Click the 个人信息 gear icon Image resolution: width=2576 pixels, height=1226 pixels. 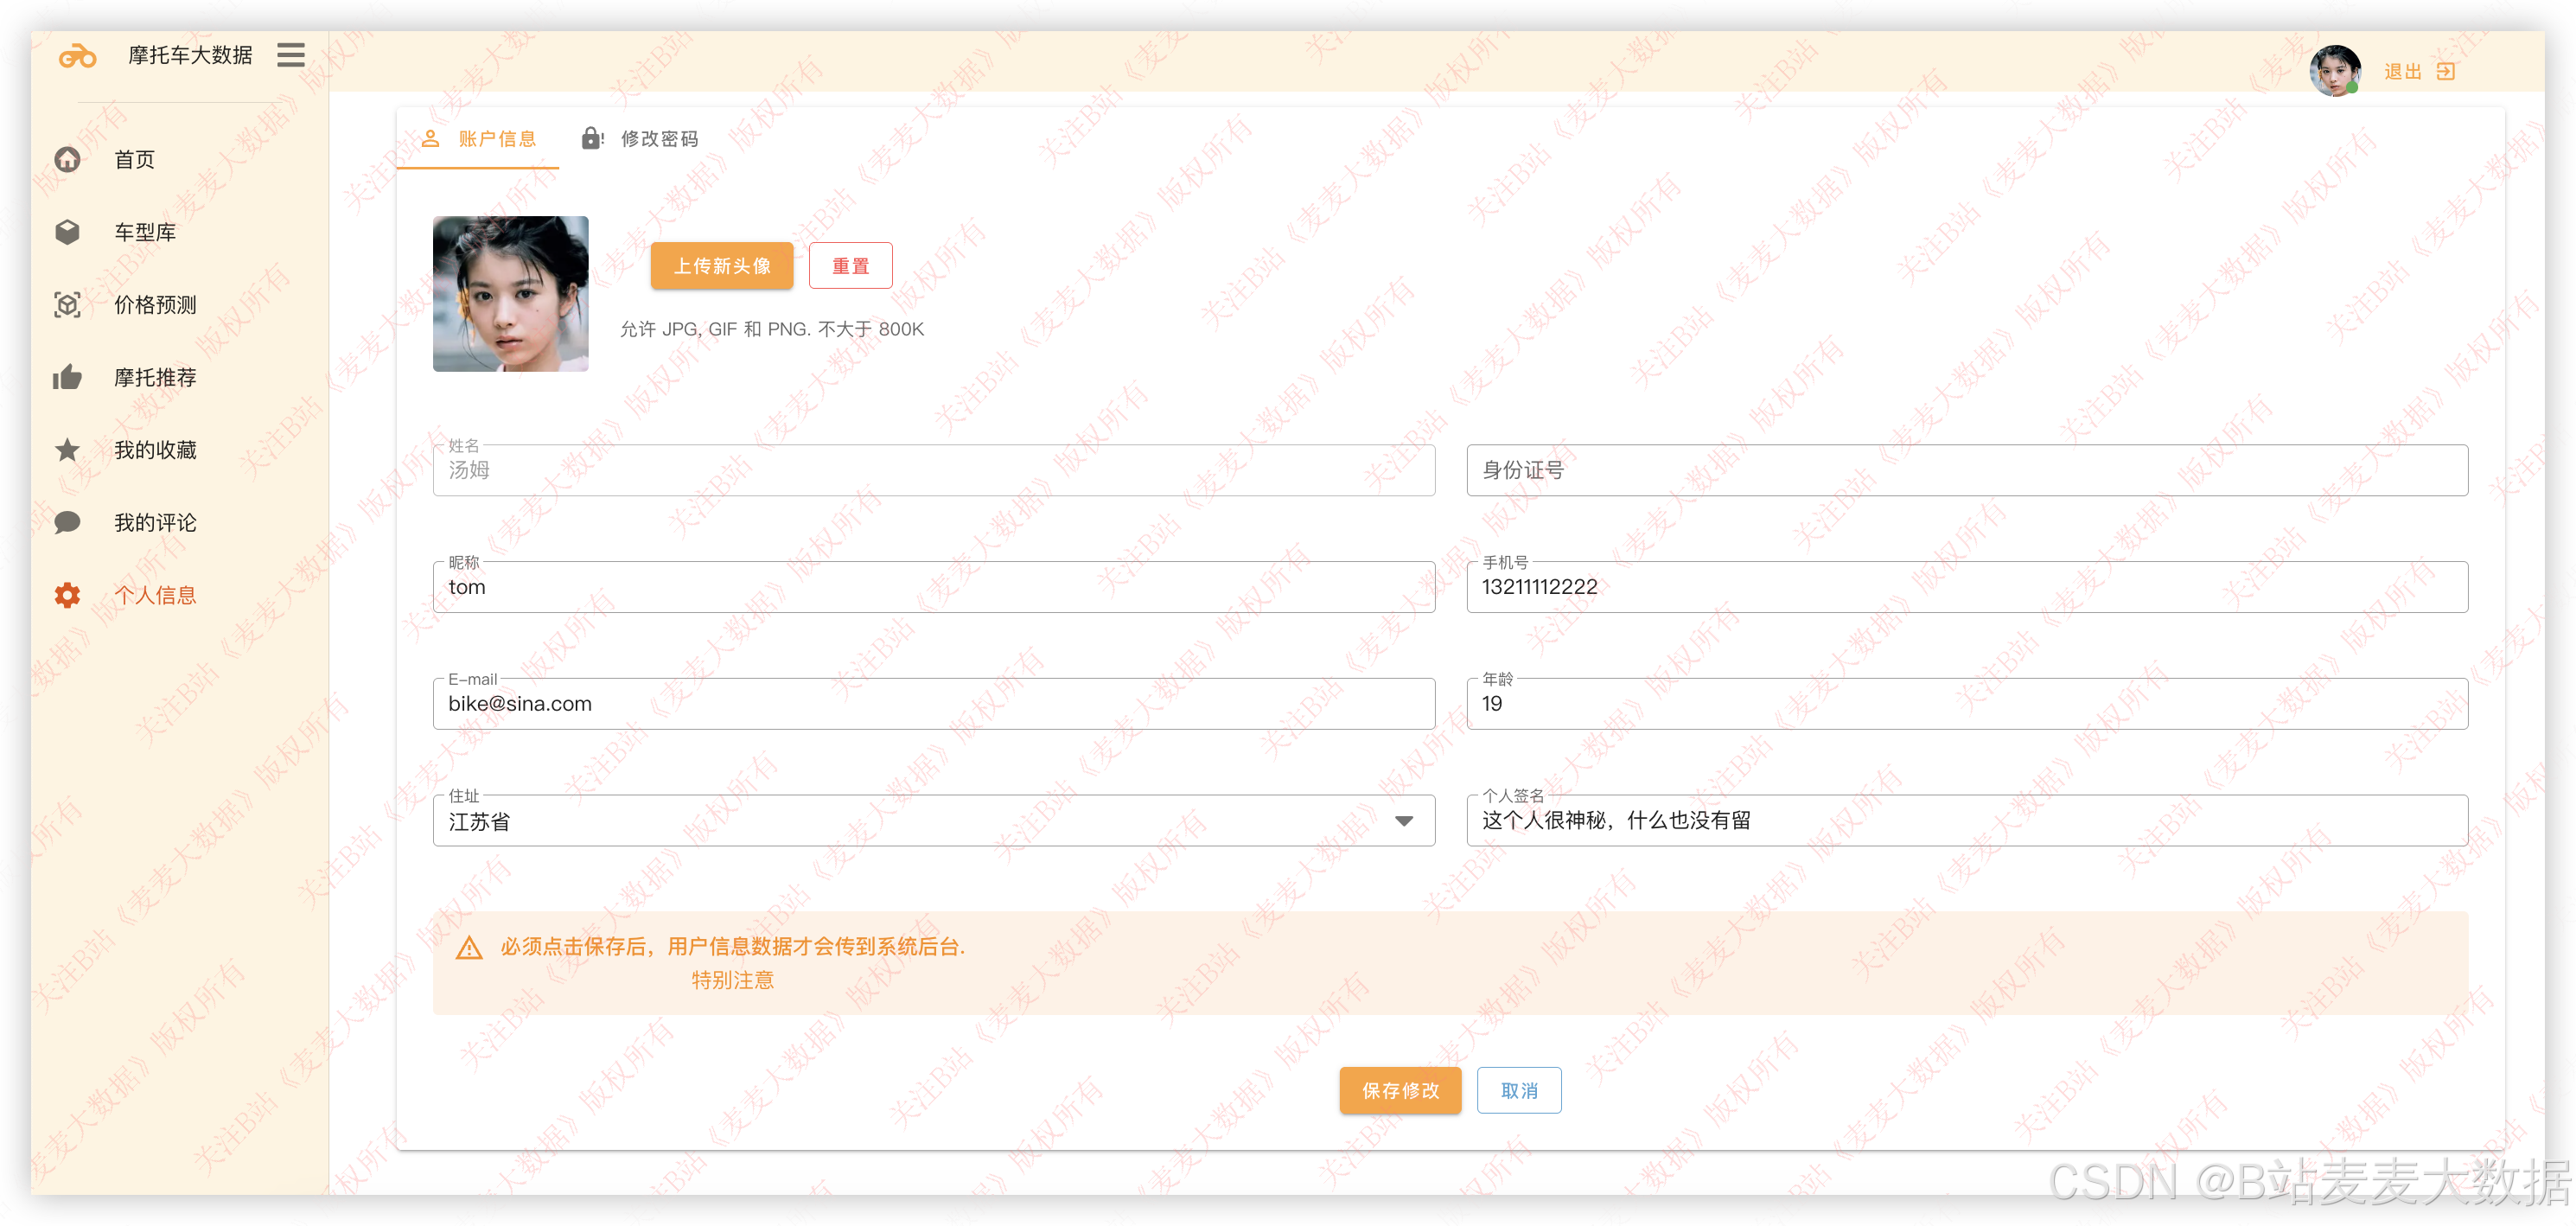(x=68, y=595)
